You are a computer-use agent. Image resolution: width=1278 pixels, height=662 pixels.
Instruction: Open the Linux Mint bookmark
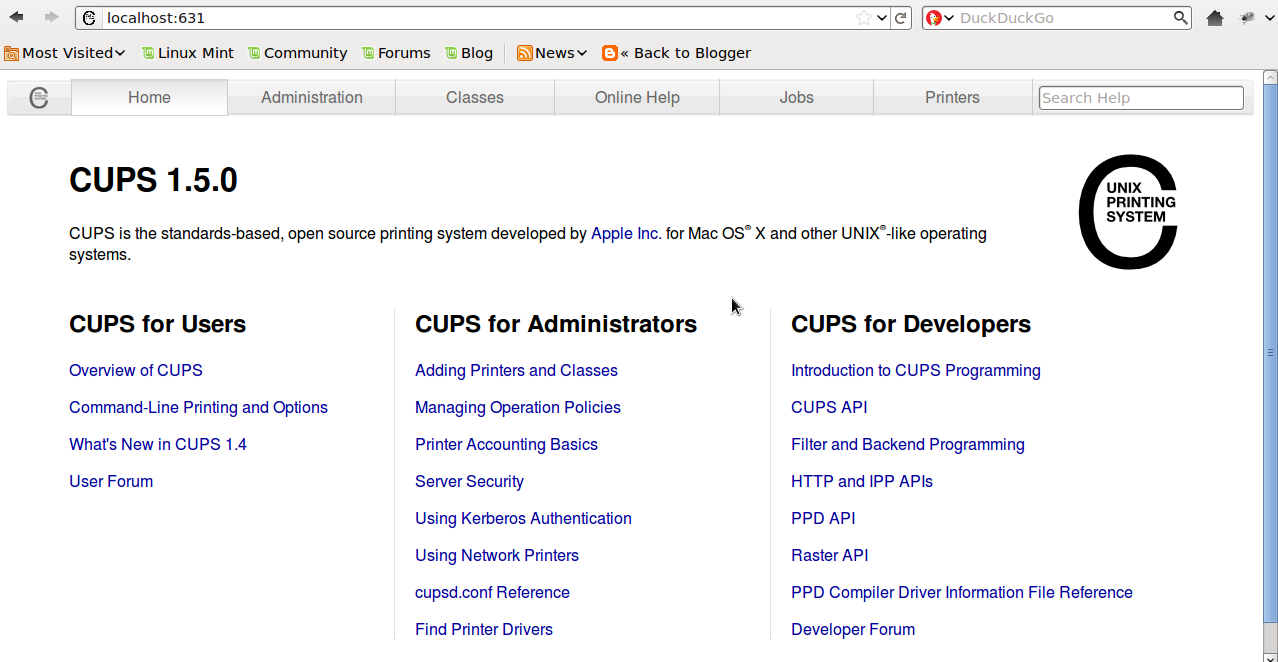click(188, 53)
